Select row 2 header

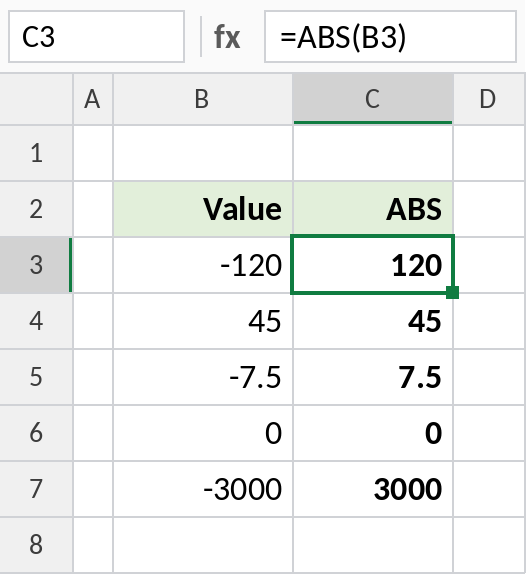coord(36,209)
